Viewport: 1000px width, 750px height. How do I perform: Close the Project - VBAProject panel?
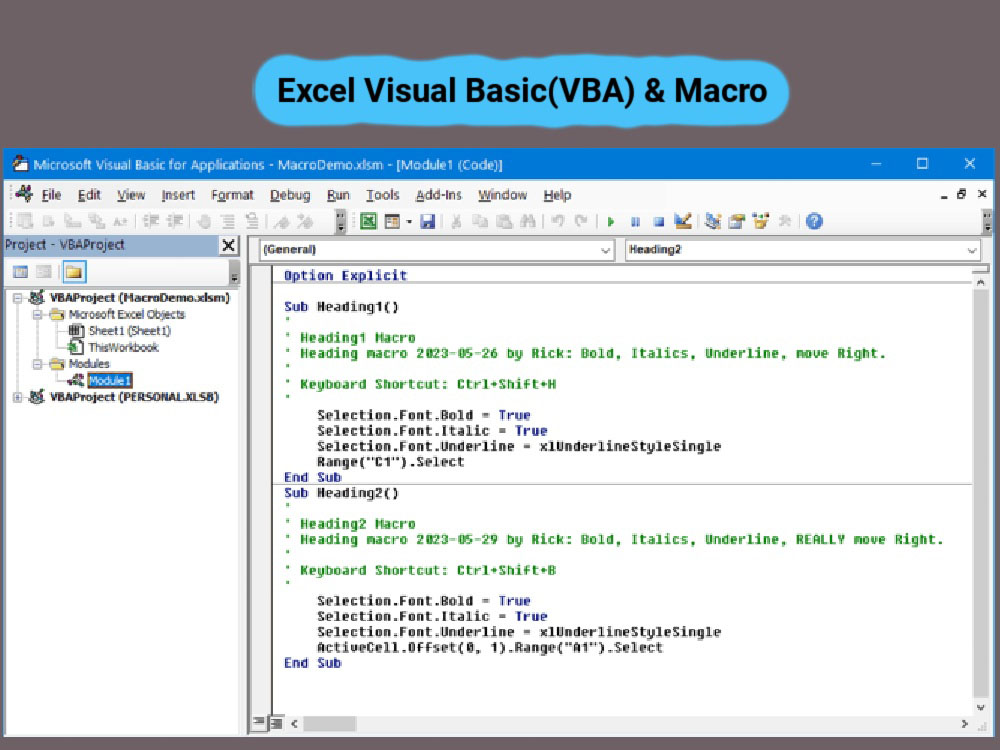pyautogui.click(x=228, y=246)
